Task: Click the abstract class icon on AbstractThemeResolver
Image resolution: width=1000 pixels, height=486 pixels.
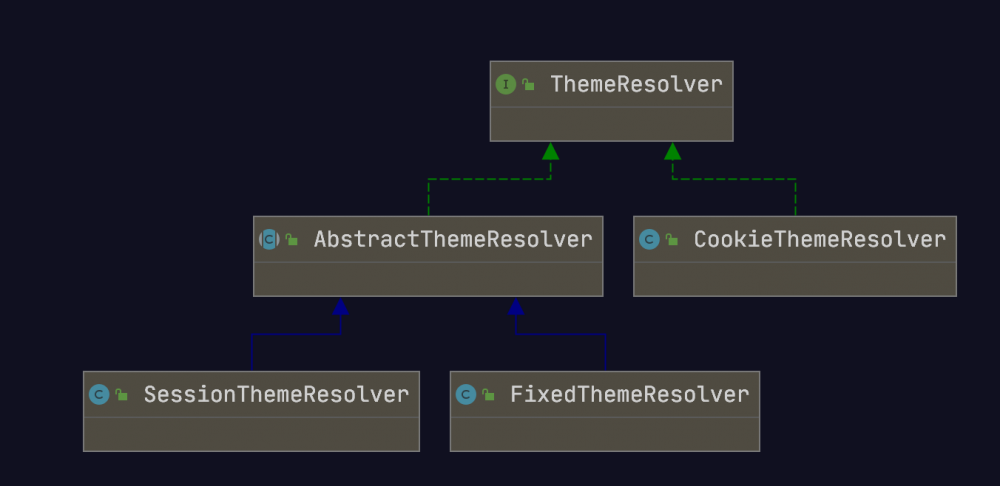Action: click(268, 240)
